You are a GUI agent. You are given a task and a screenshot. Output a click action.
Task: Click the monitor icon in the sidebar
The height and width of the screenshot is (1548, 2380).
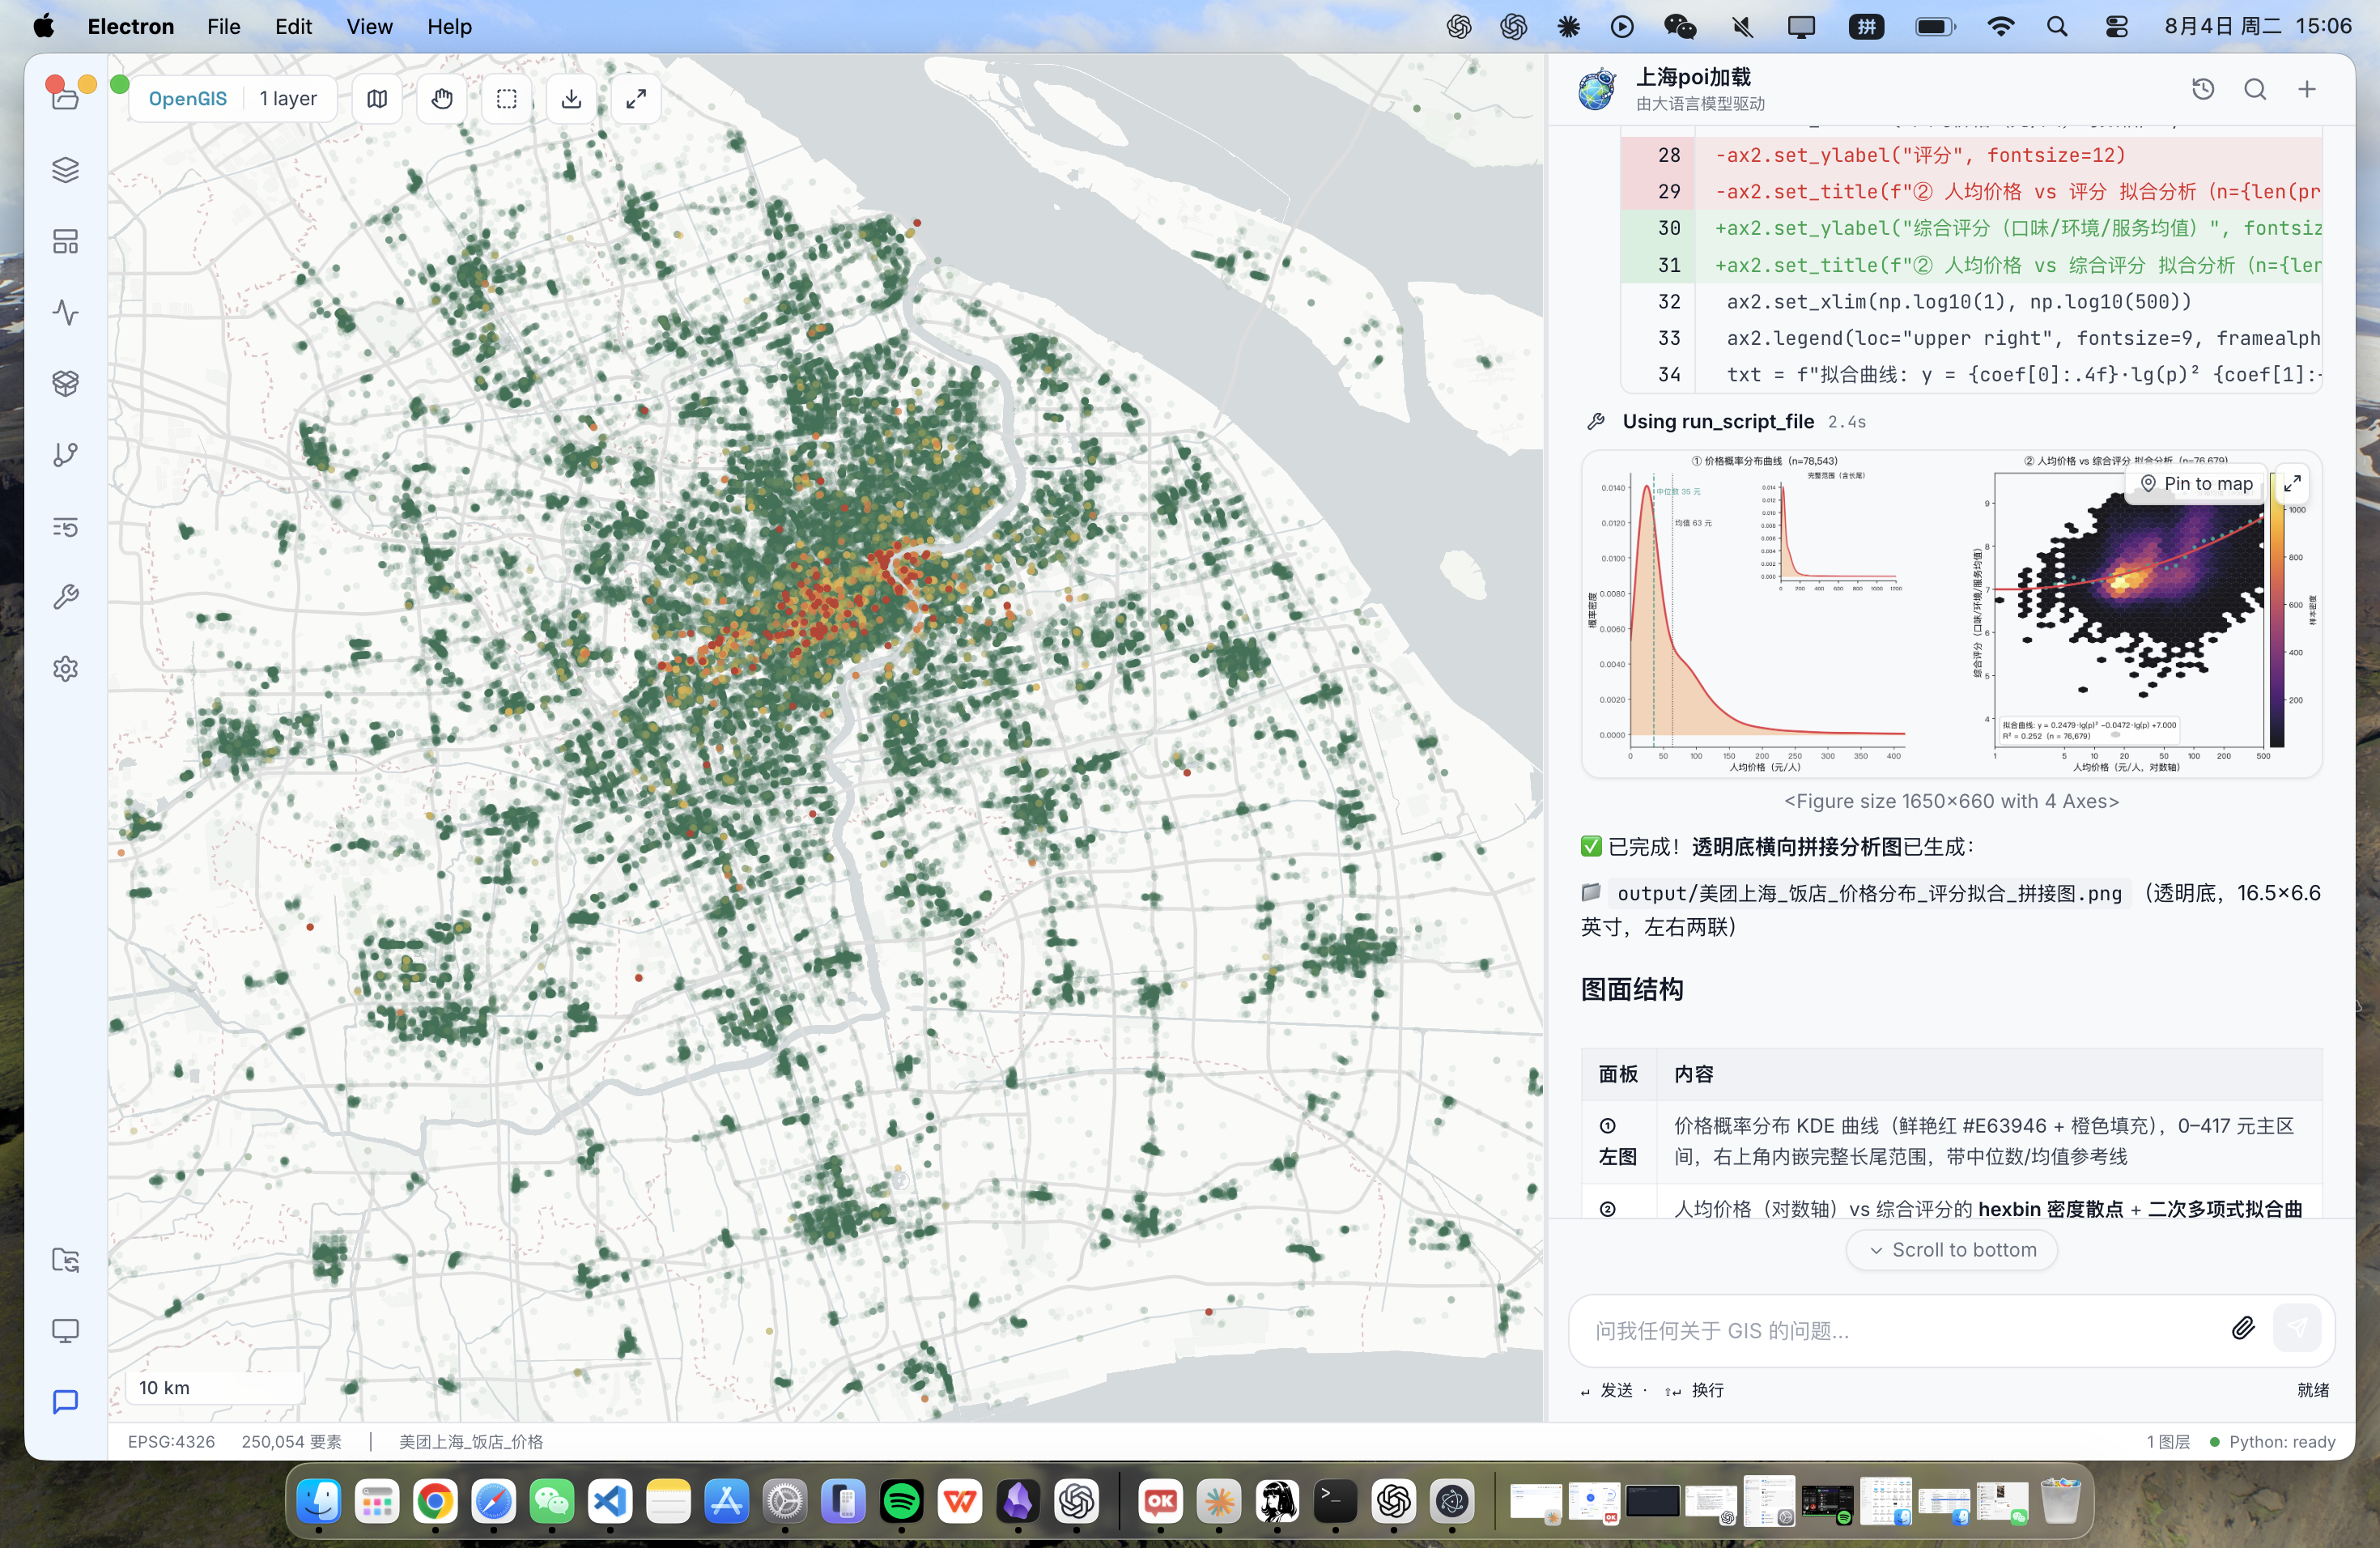[x=65, y=1331]
